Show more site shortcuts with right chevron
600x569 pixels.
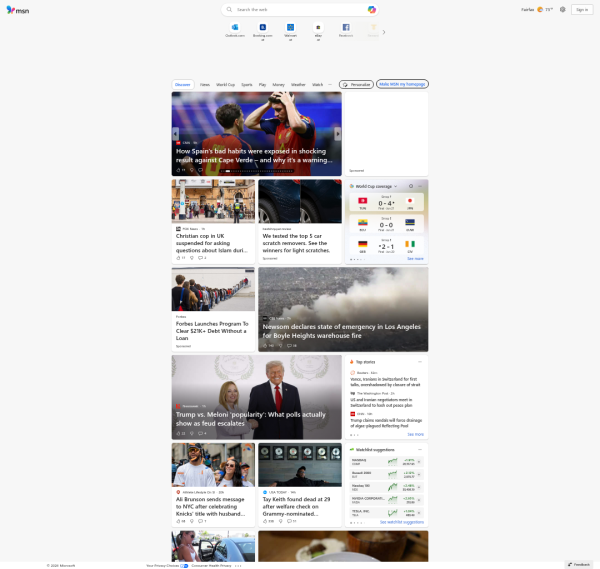pyautogui.click(x=384, y=32)
